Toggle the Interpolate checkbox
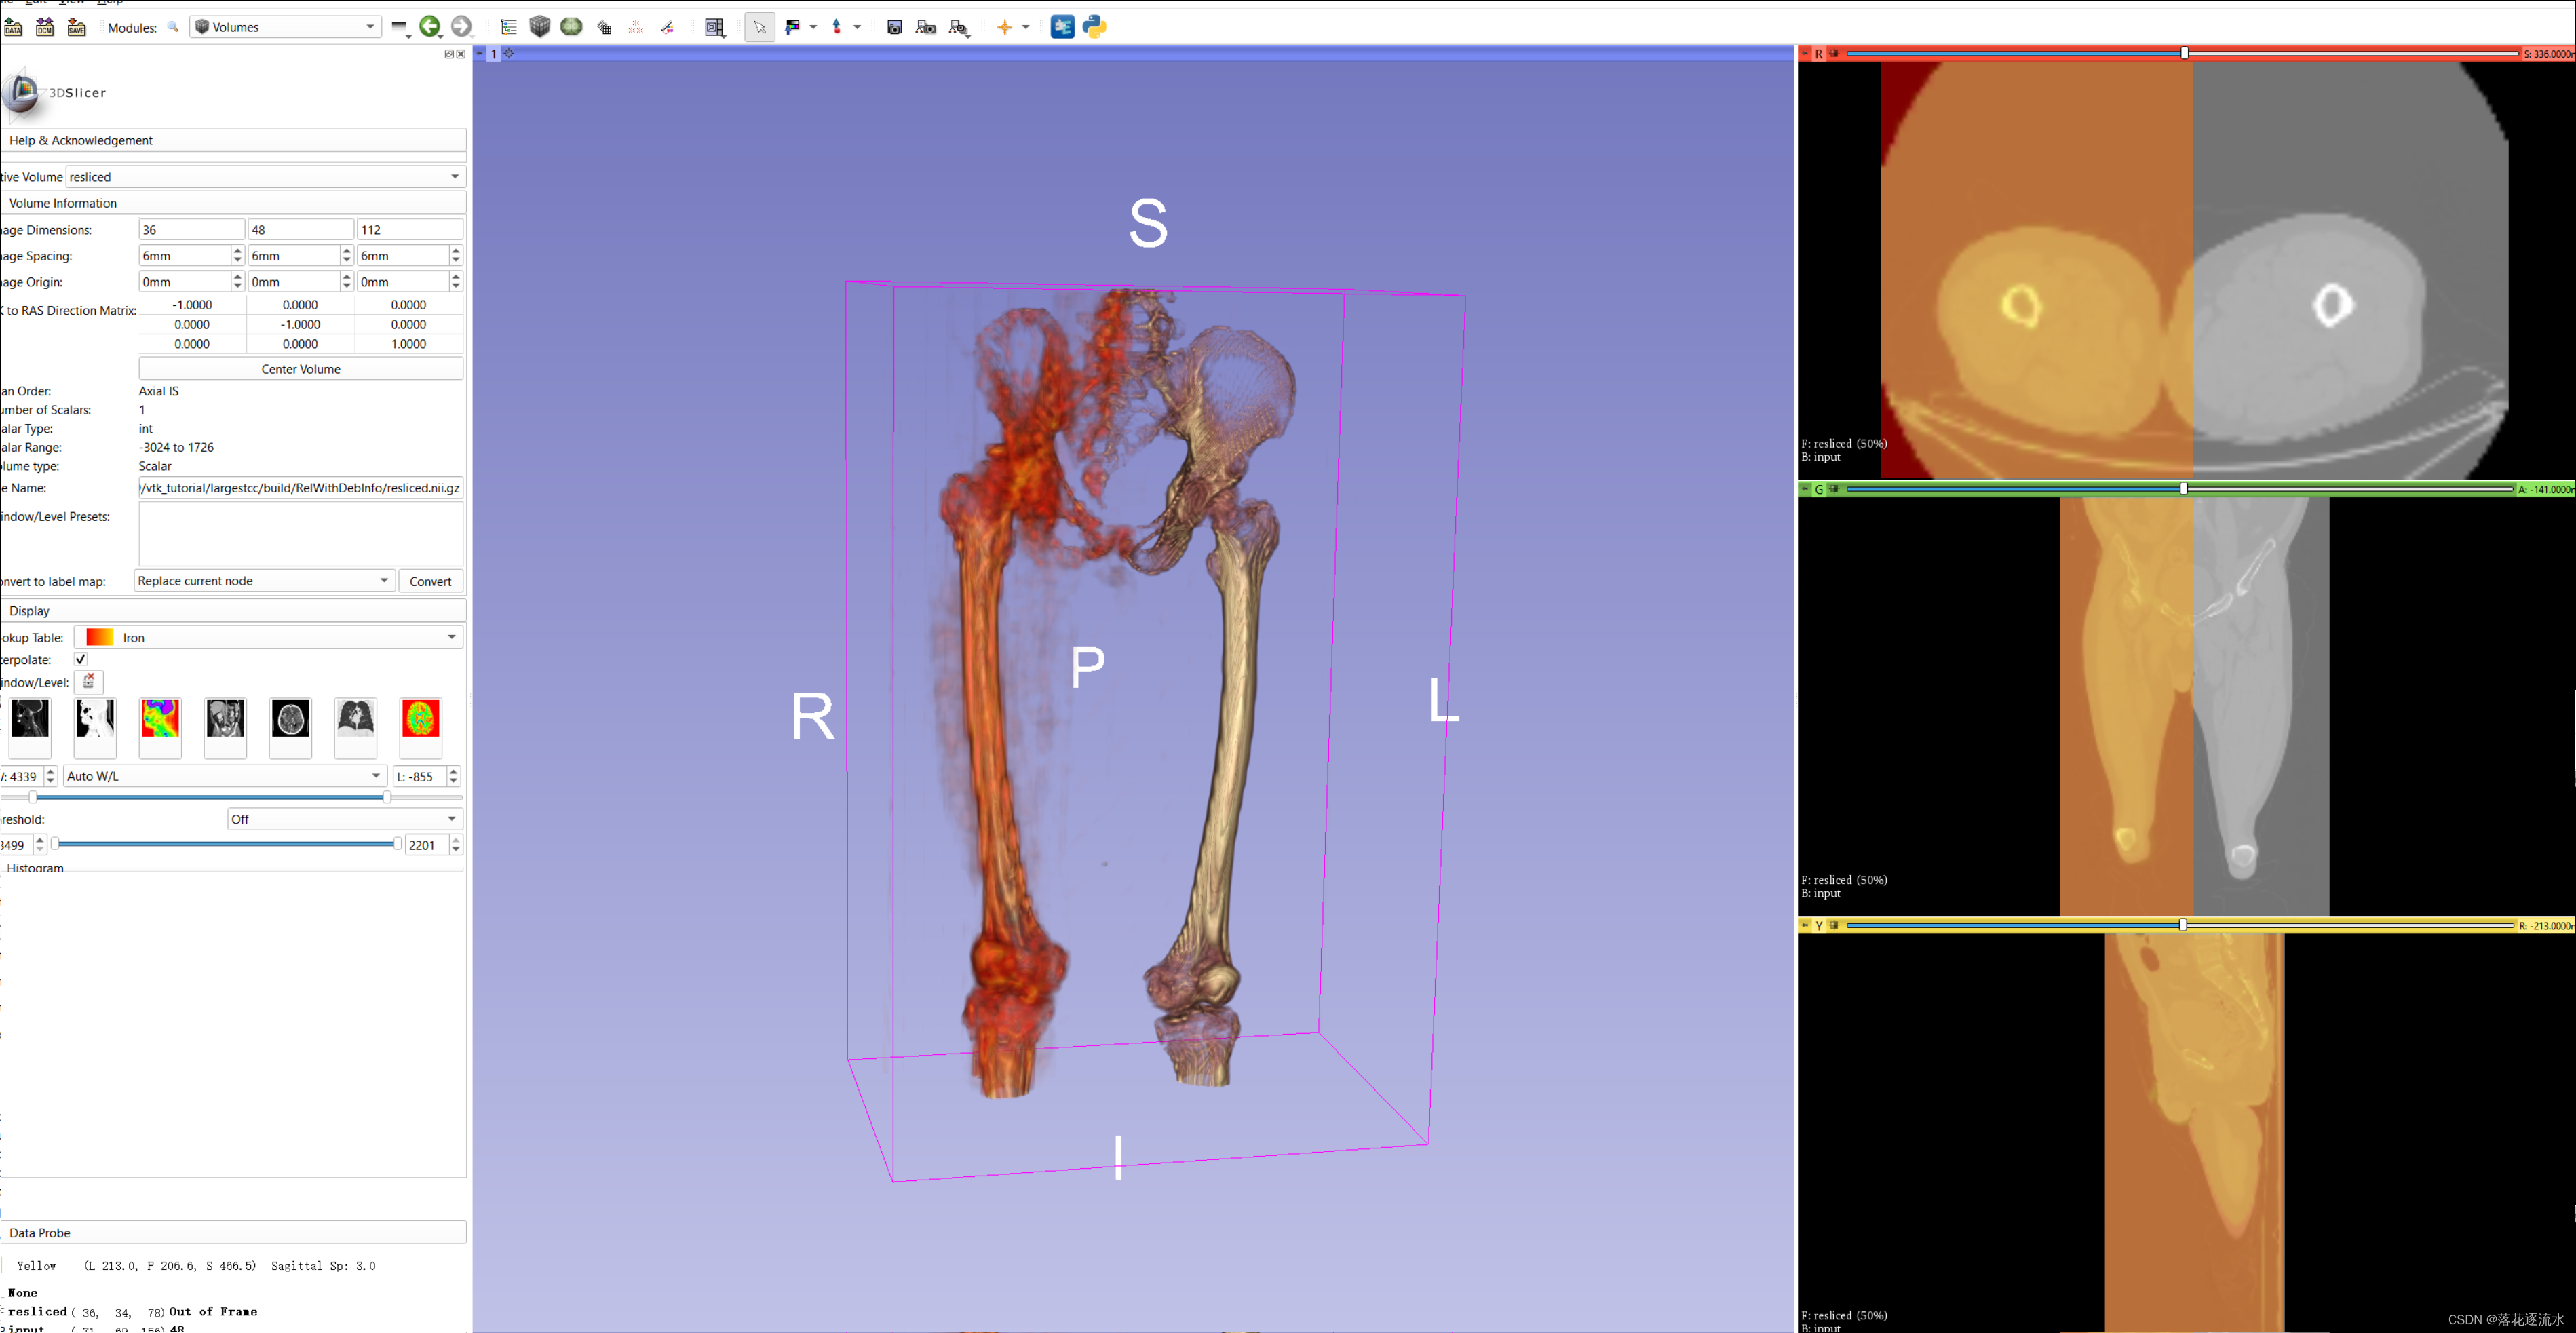The height and width of the screenshot is (1333, 2576). (81, 660)
